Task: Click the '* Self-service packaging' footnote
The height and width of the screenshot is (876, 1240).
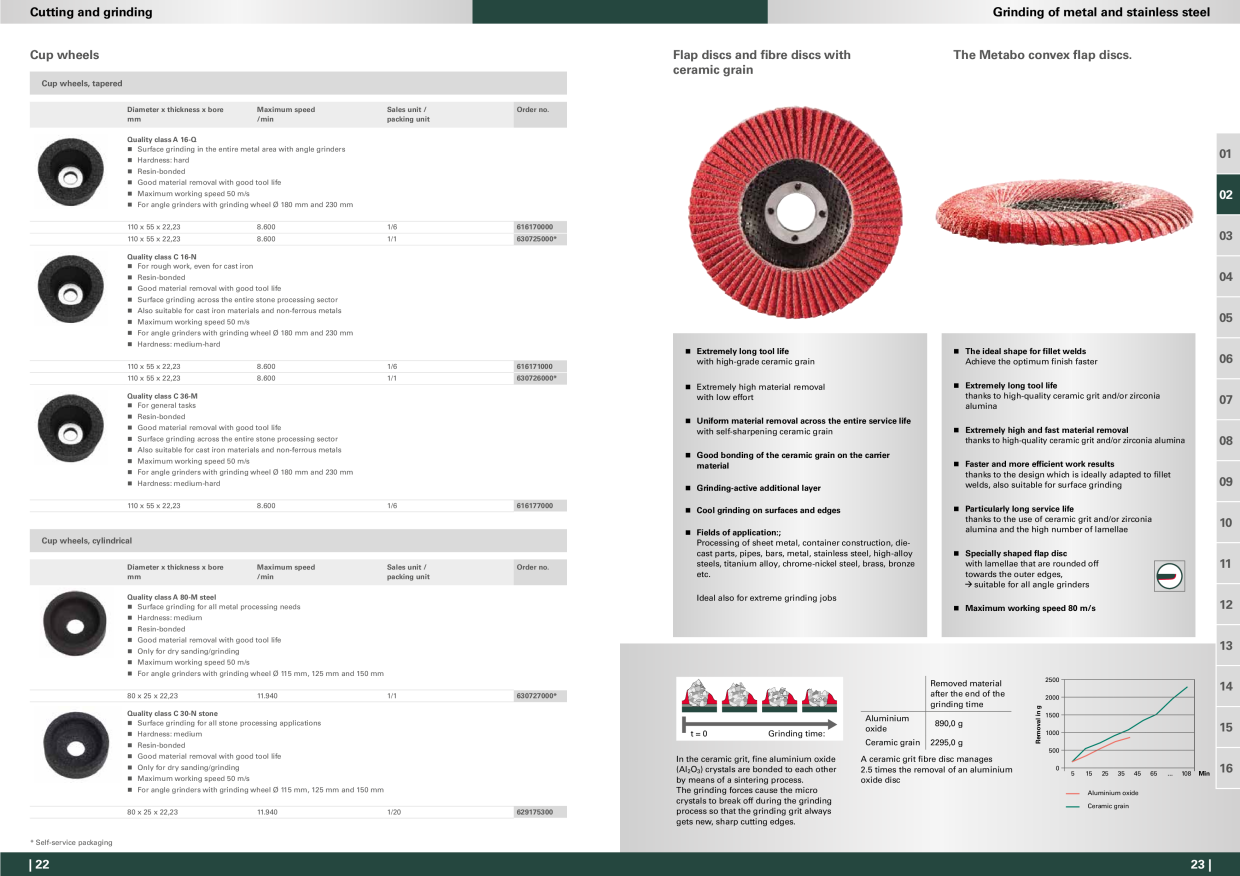Action: point(71,842)
